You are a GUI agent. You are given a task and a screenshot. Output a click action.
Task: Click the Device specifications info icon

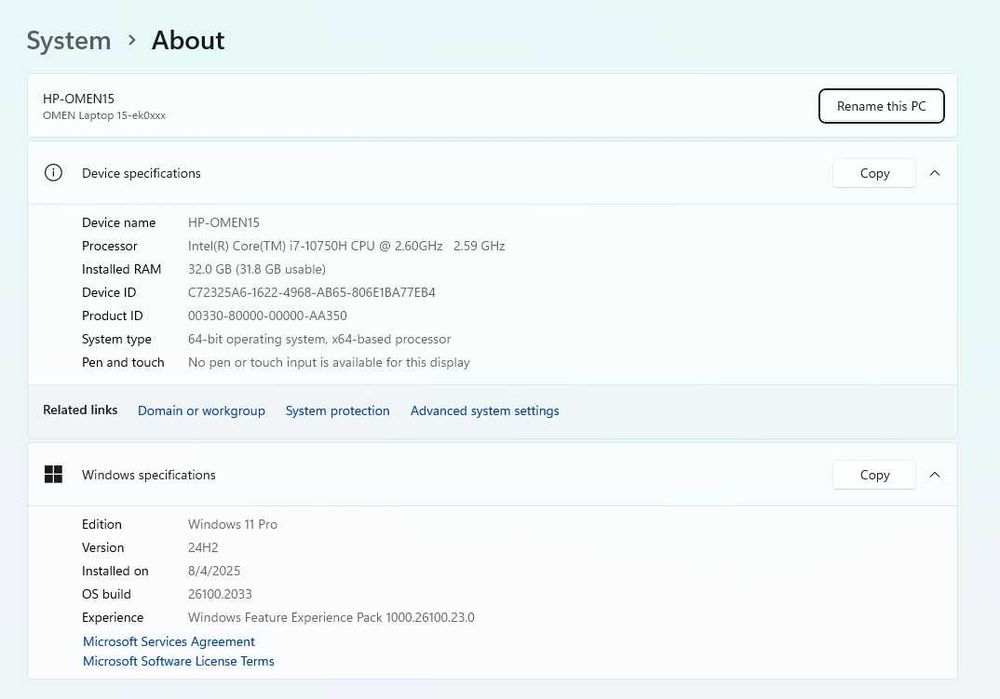click(54, 173)
